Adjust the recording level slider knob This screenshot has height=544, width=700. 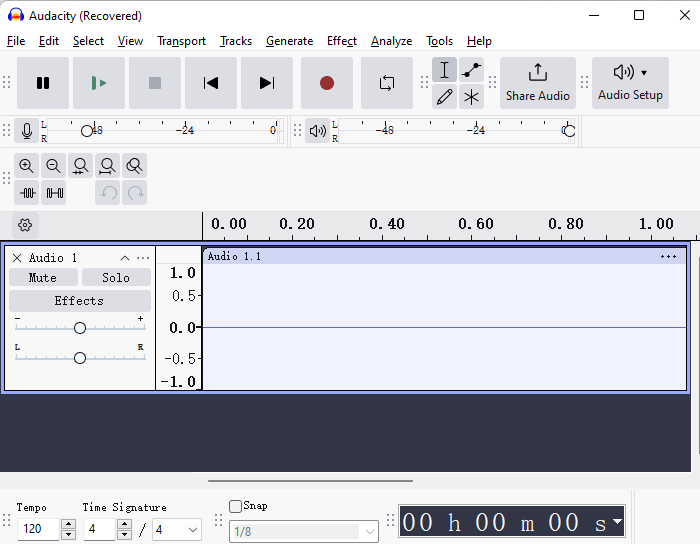(x=87, y=131)
